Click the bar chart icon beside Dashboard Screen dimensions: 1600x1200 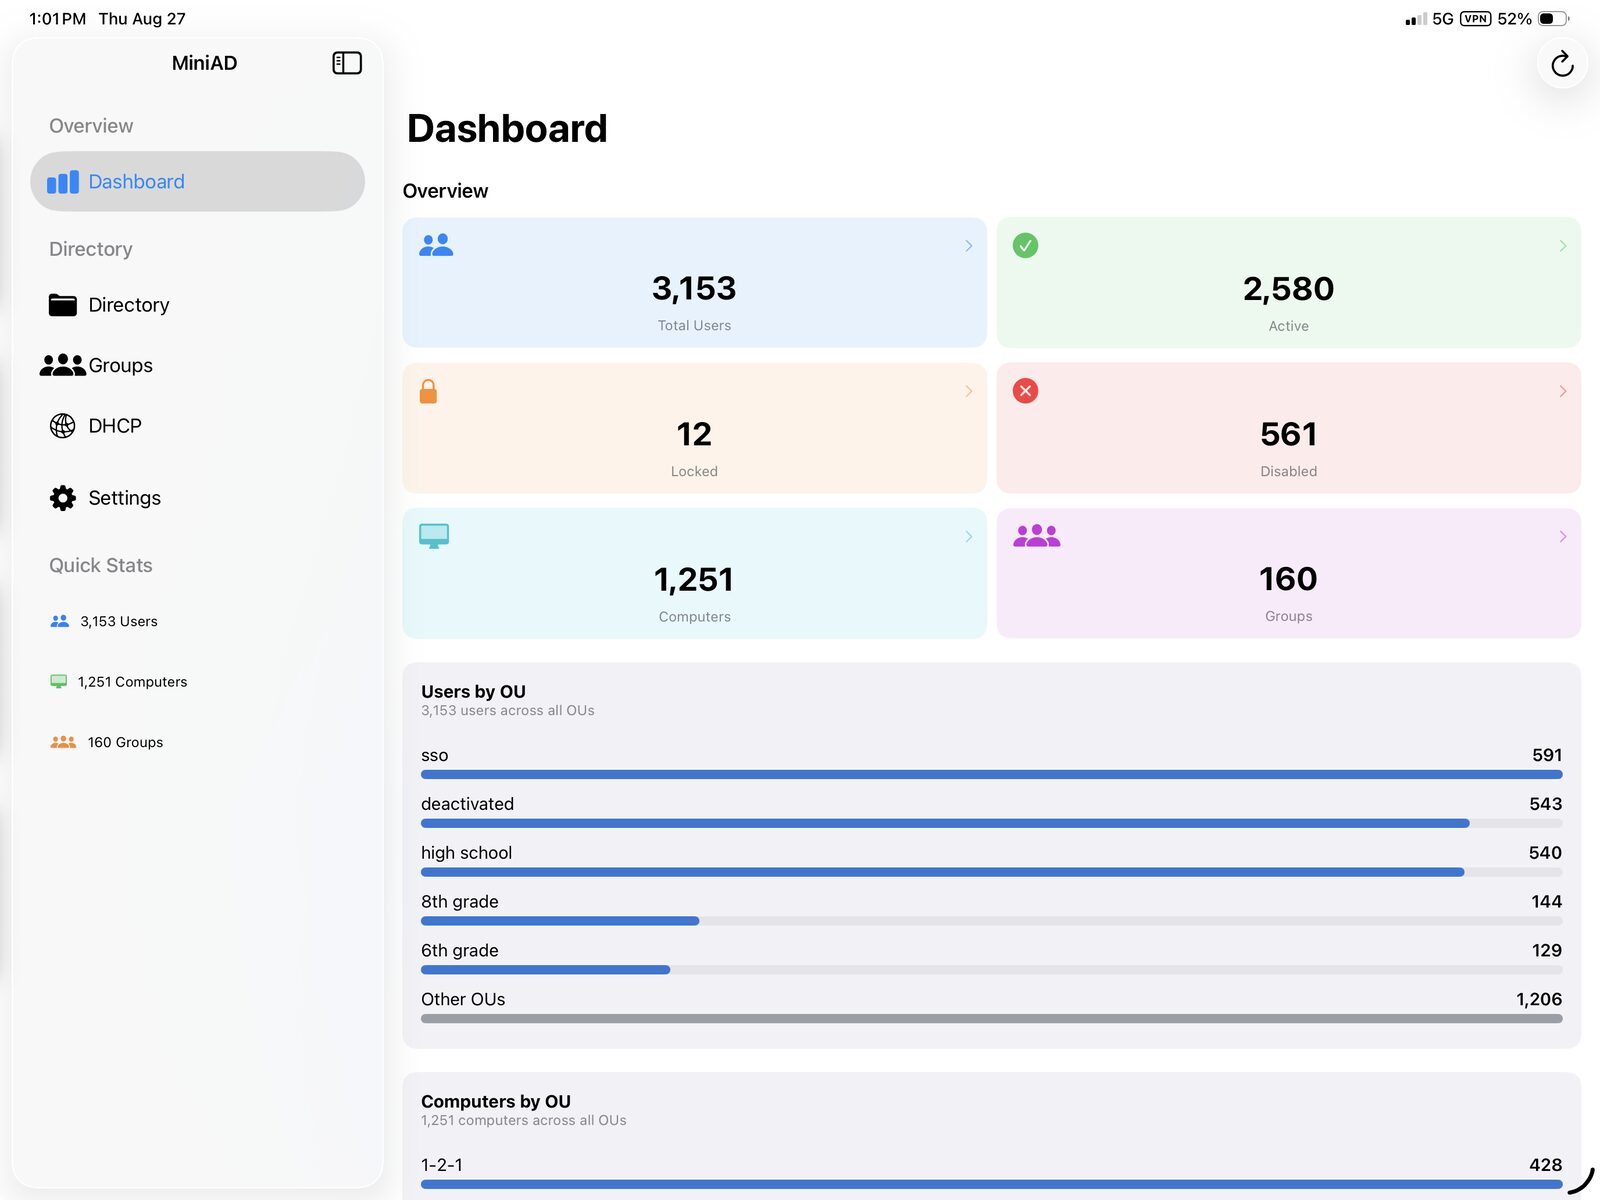tap(63, 182)
